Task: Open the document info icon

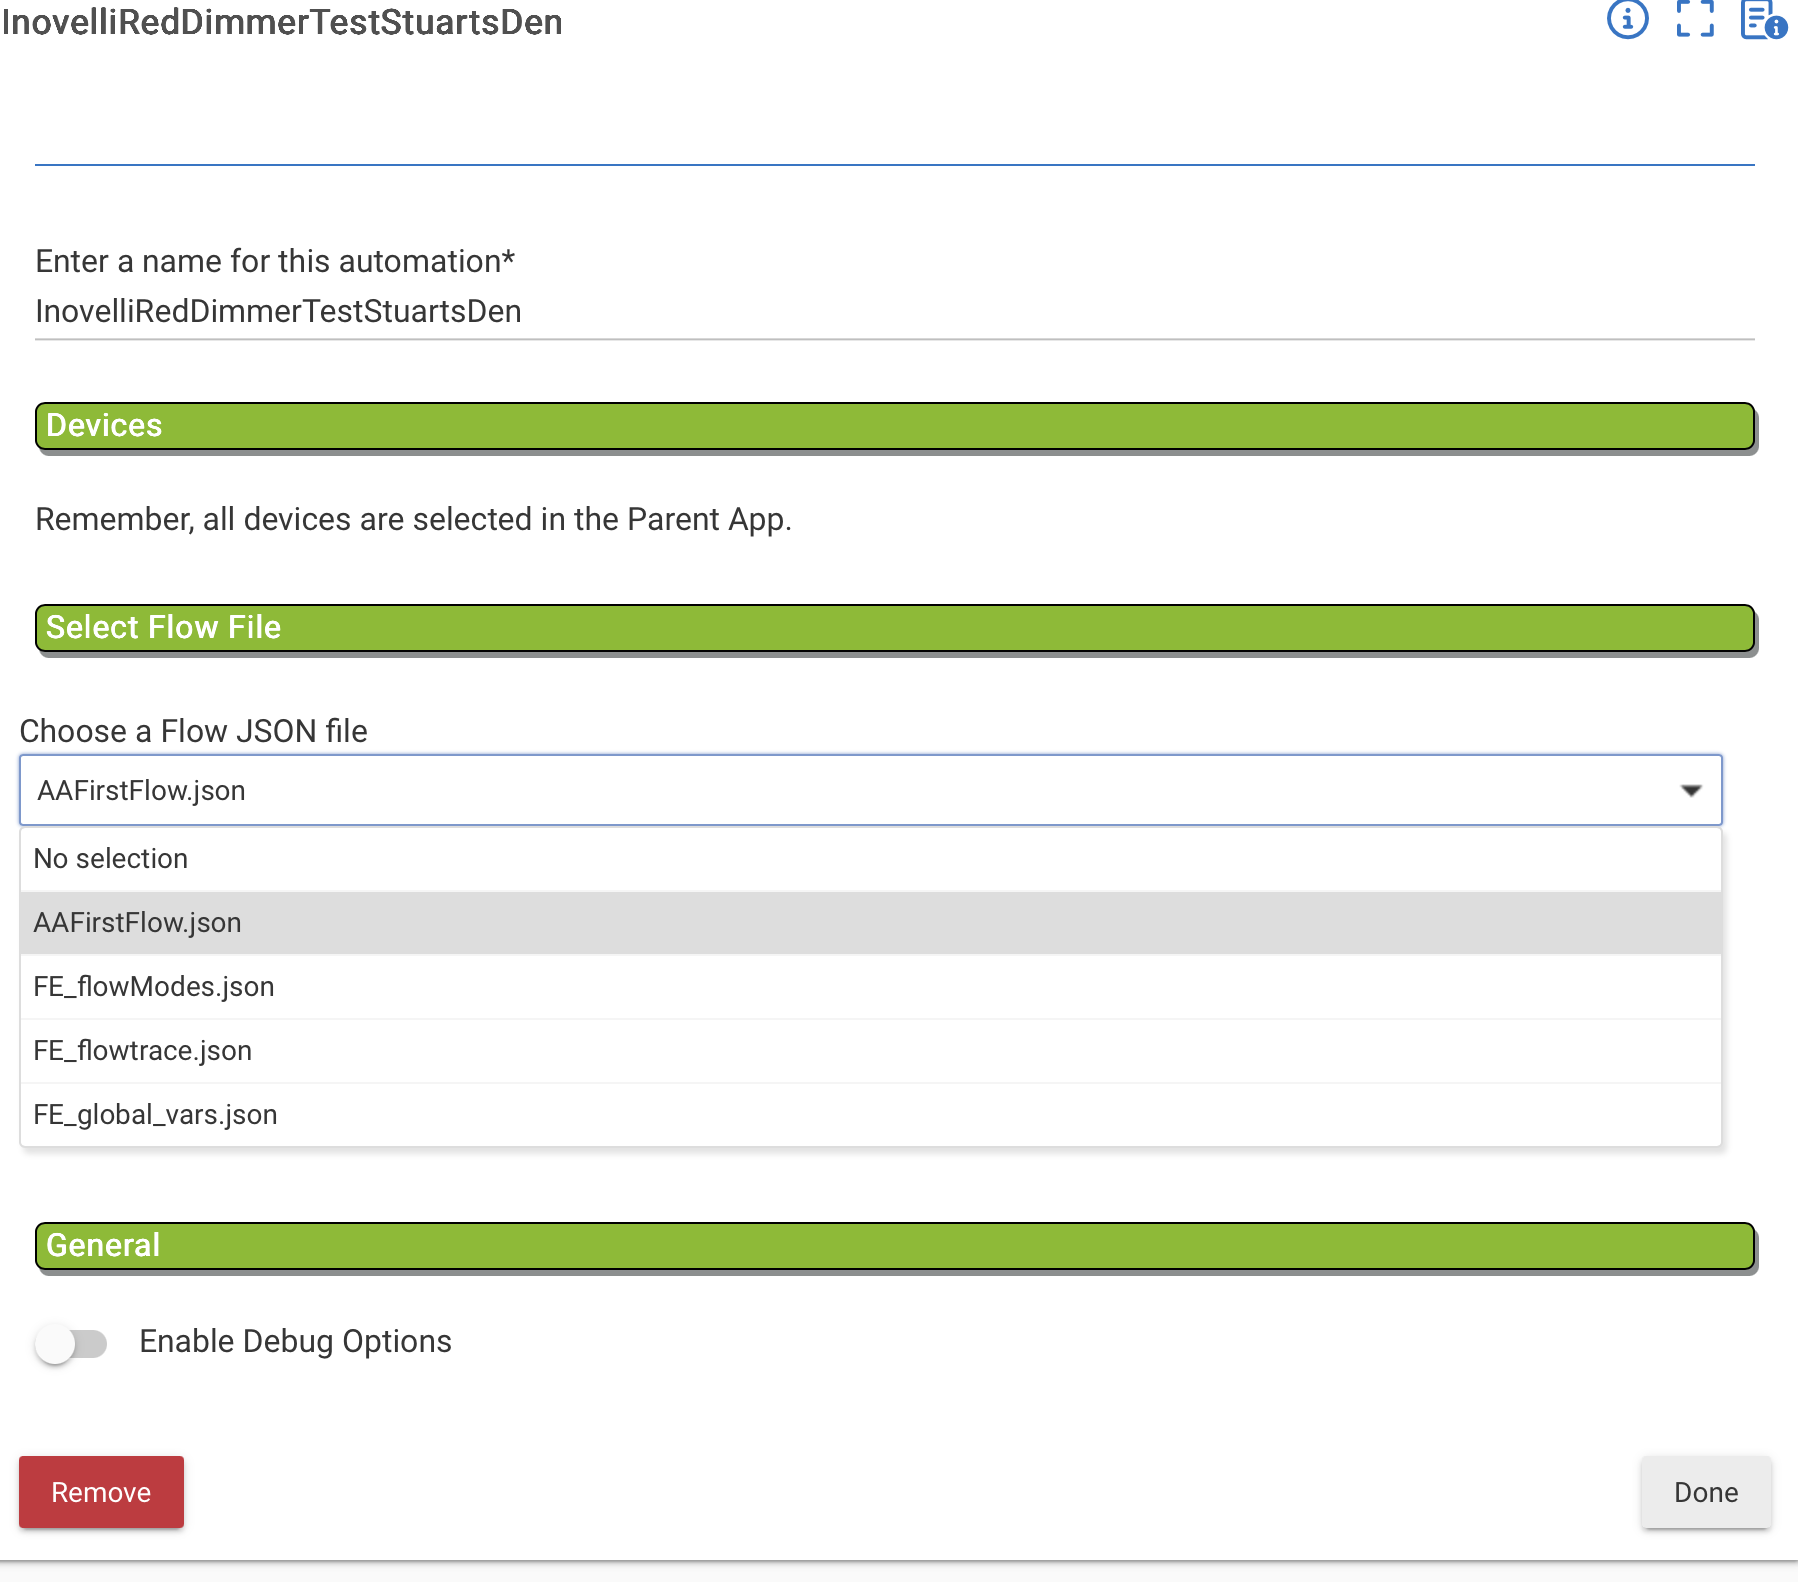Action: (1762, 20)
